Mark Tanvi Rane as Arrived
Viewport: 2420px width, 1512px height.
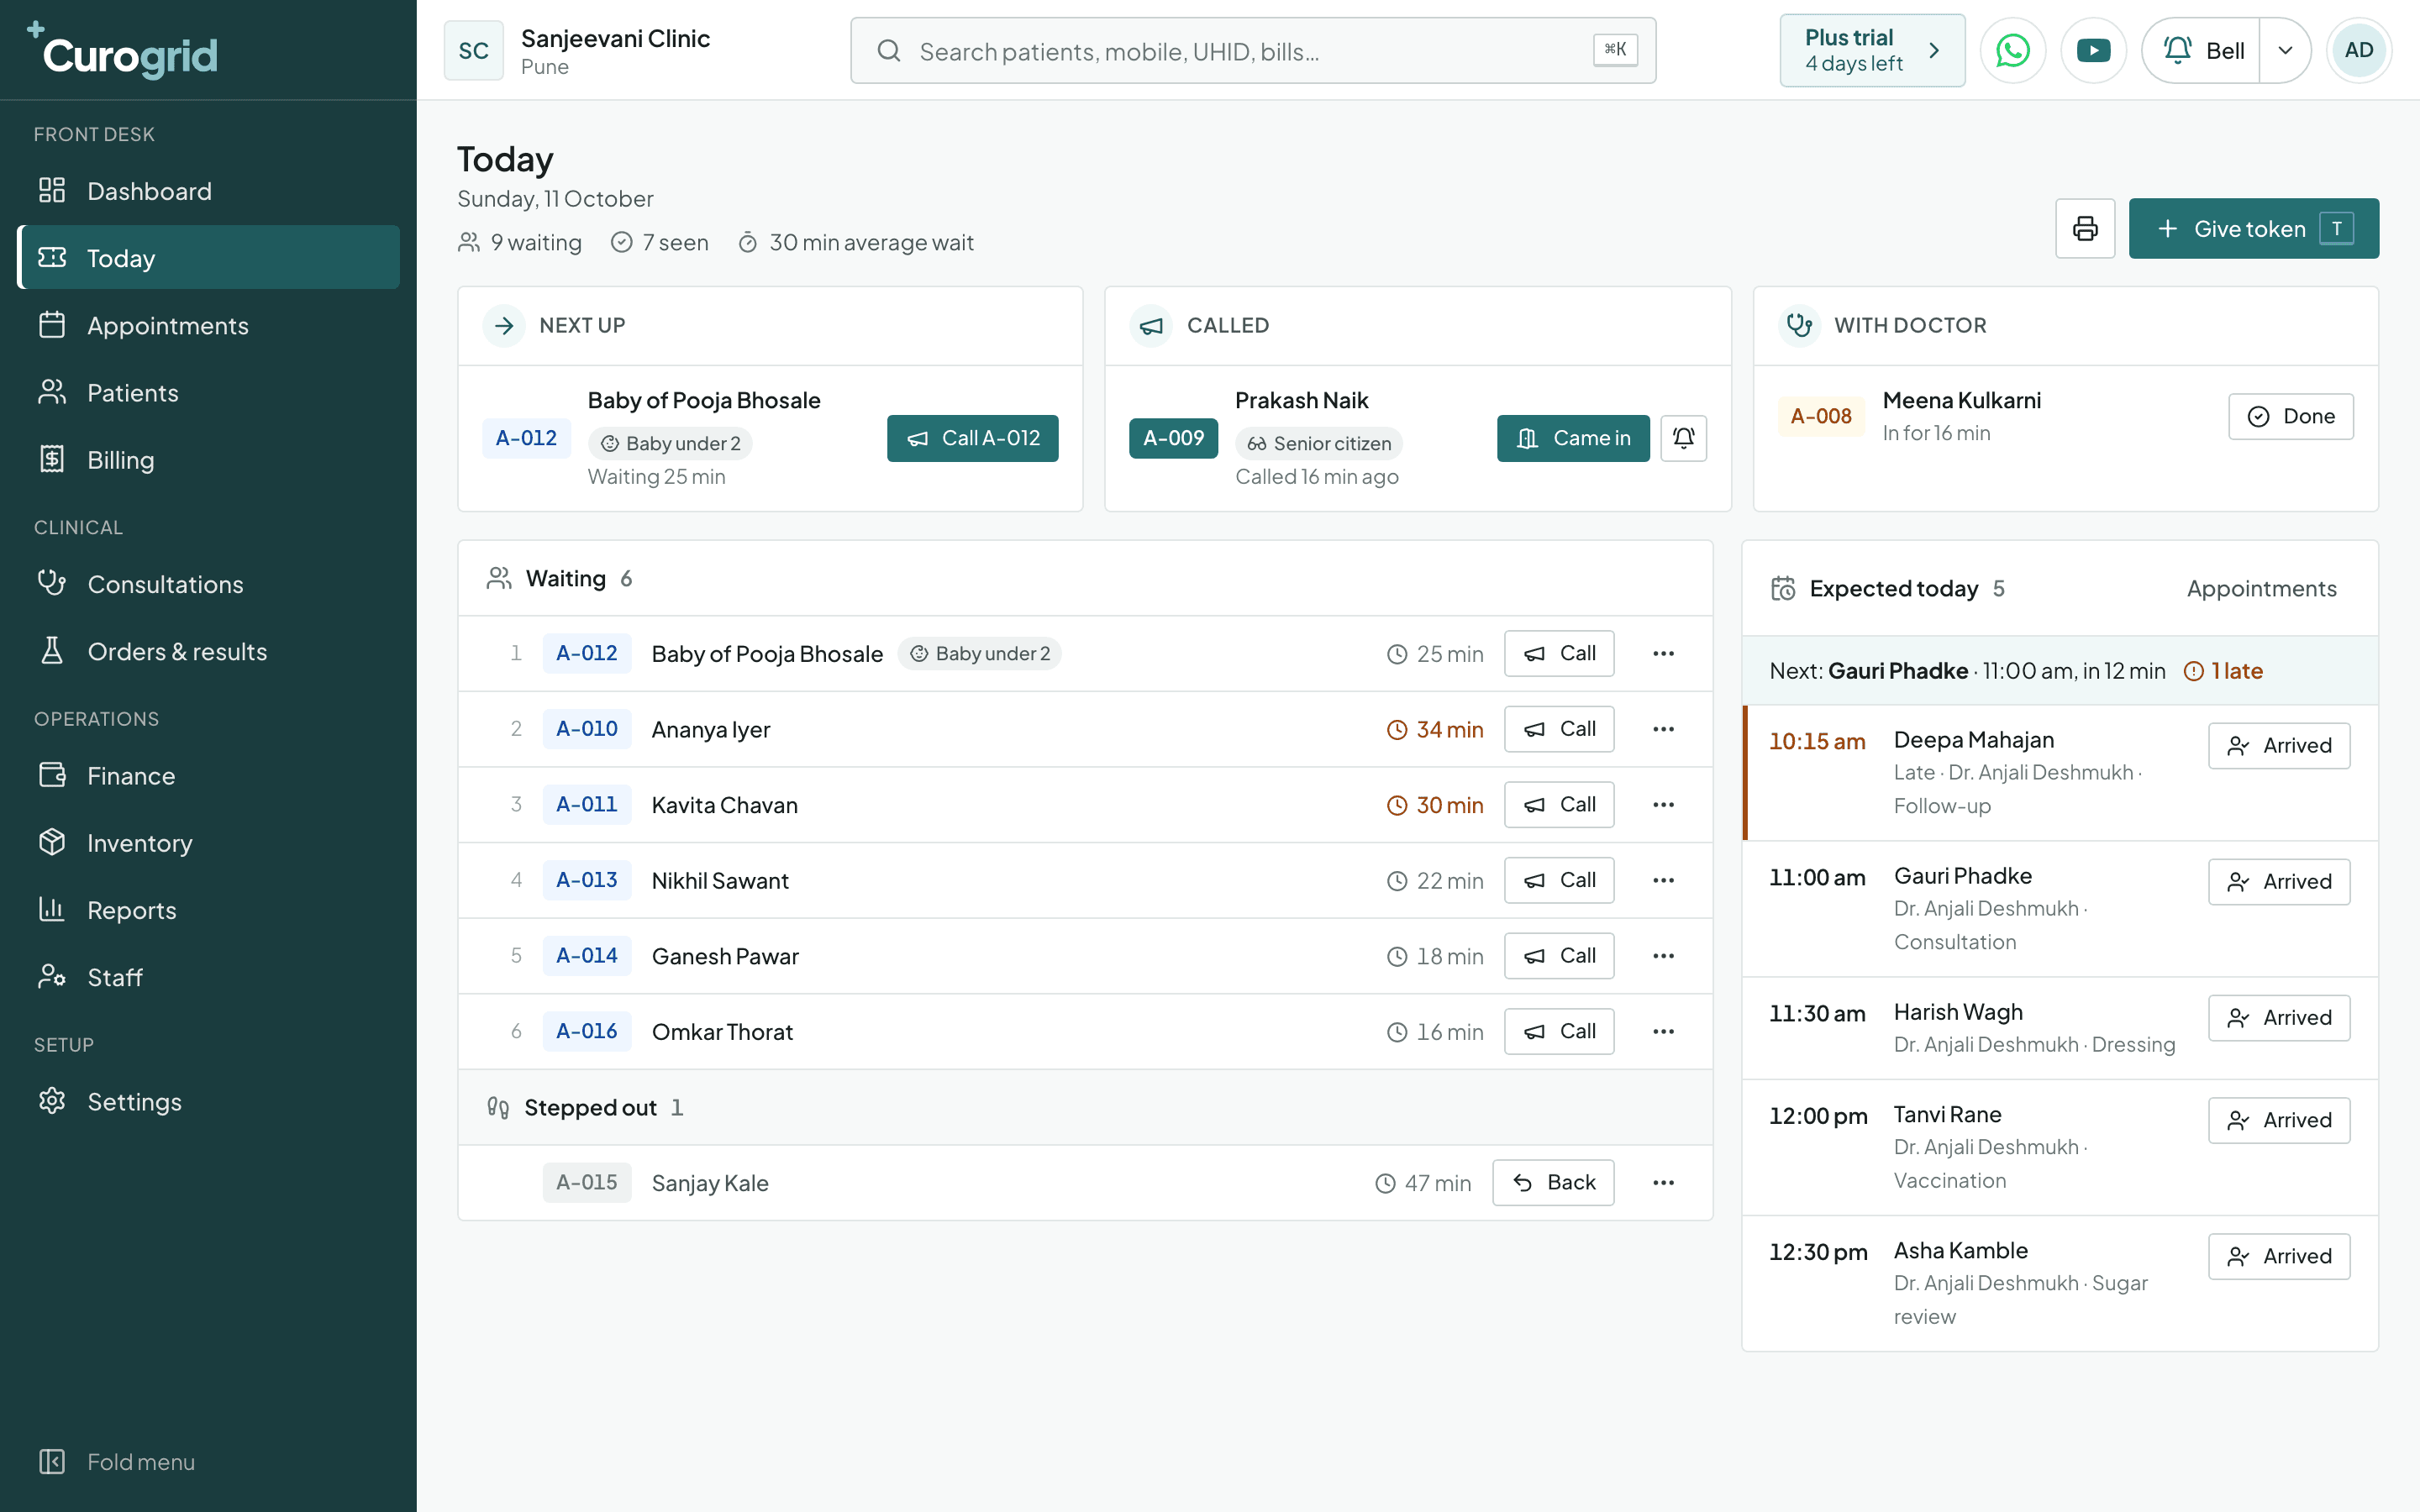(2279, 1121)
